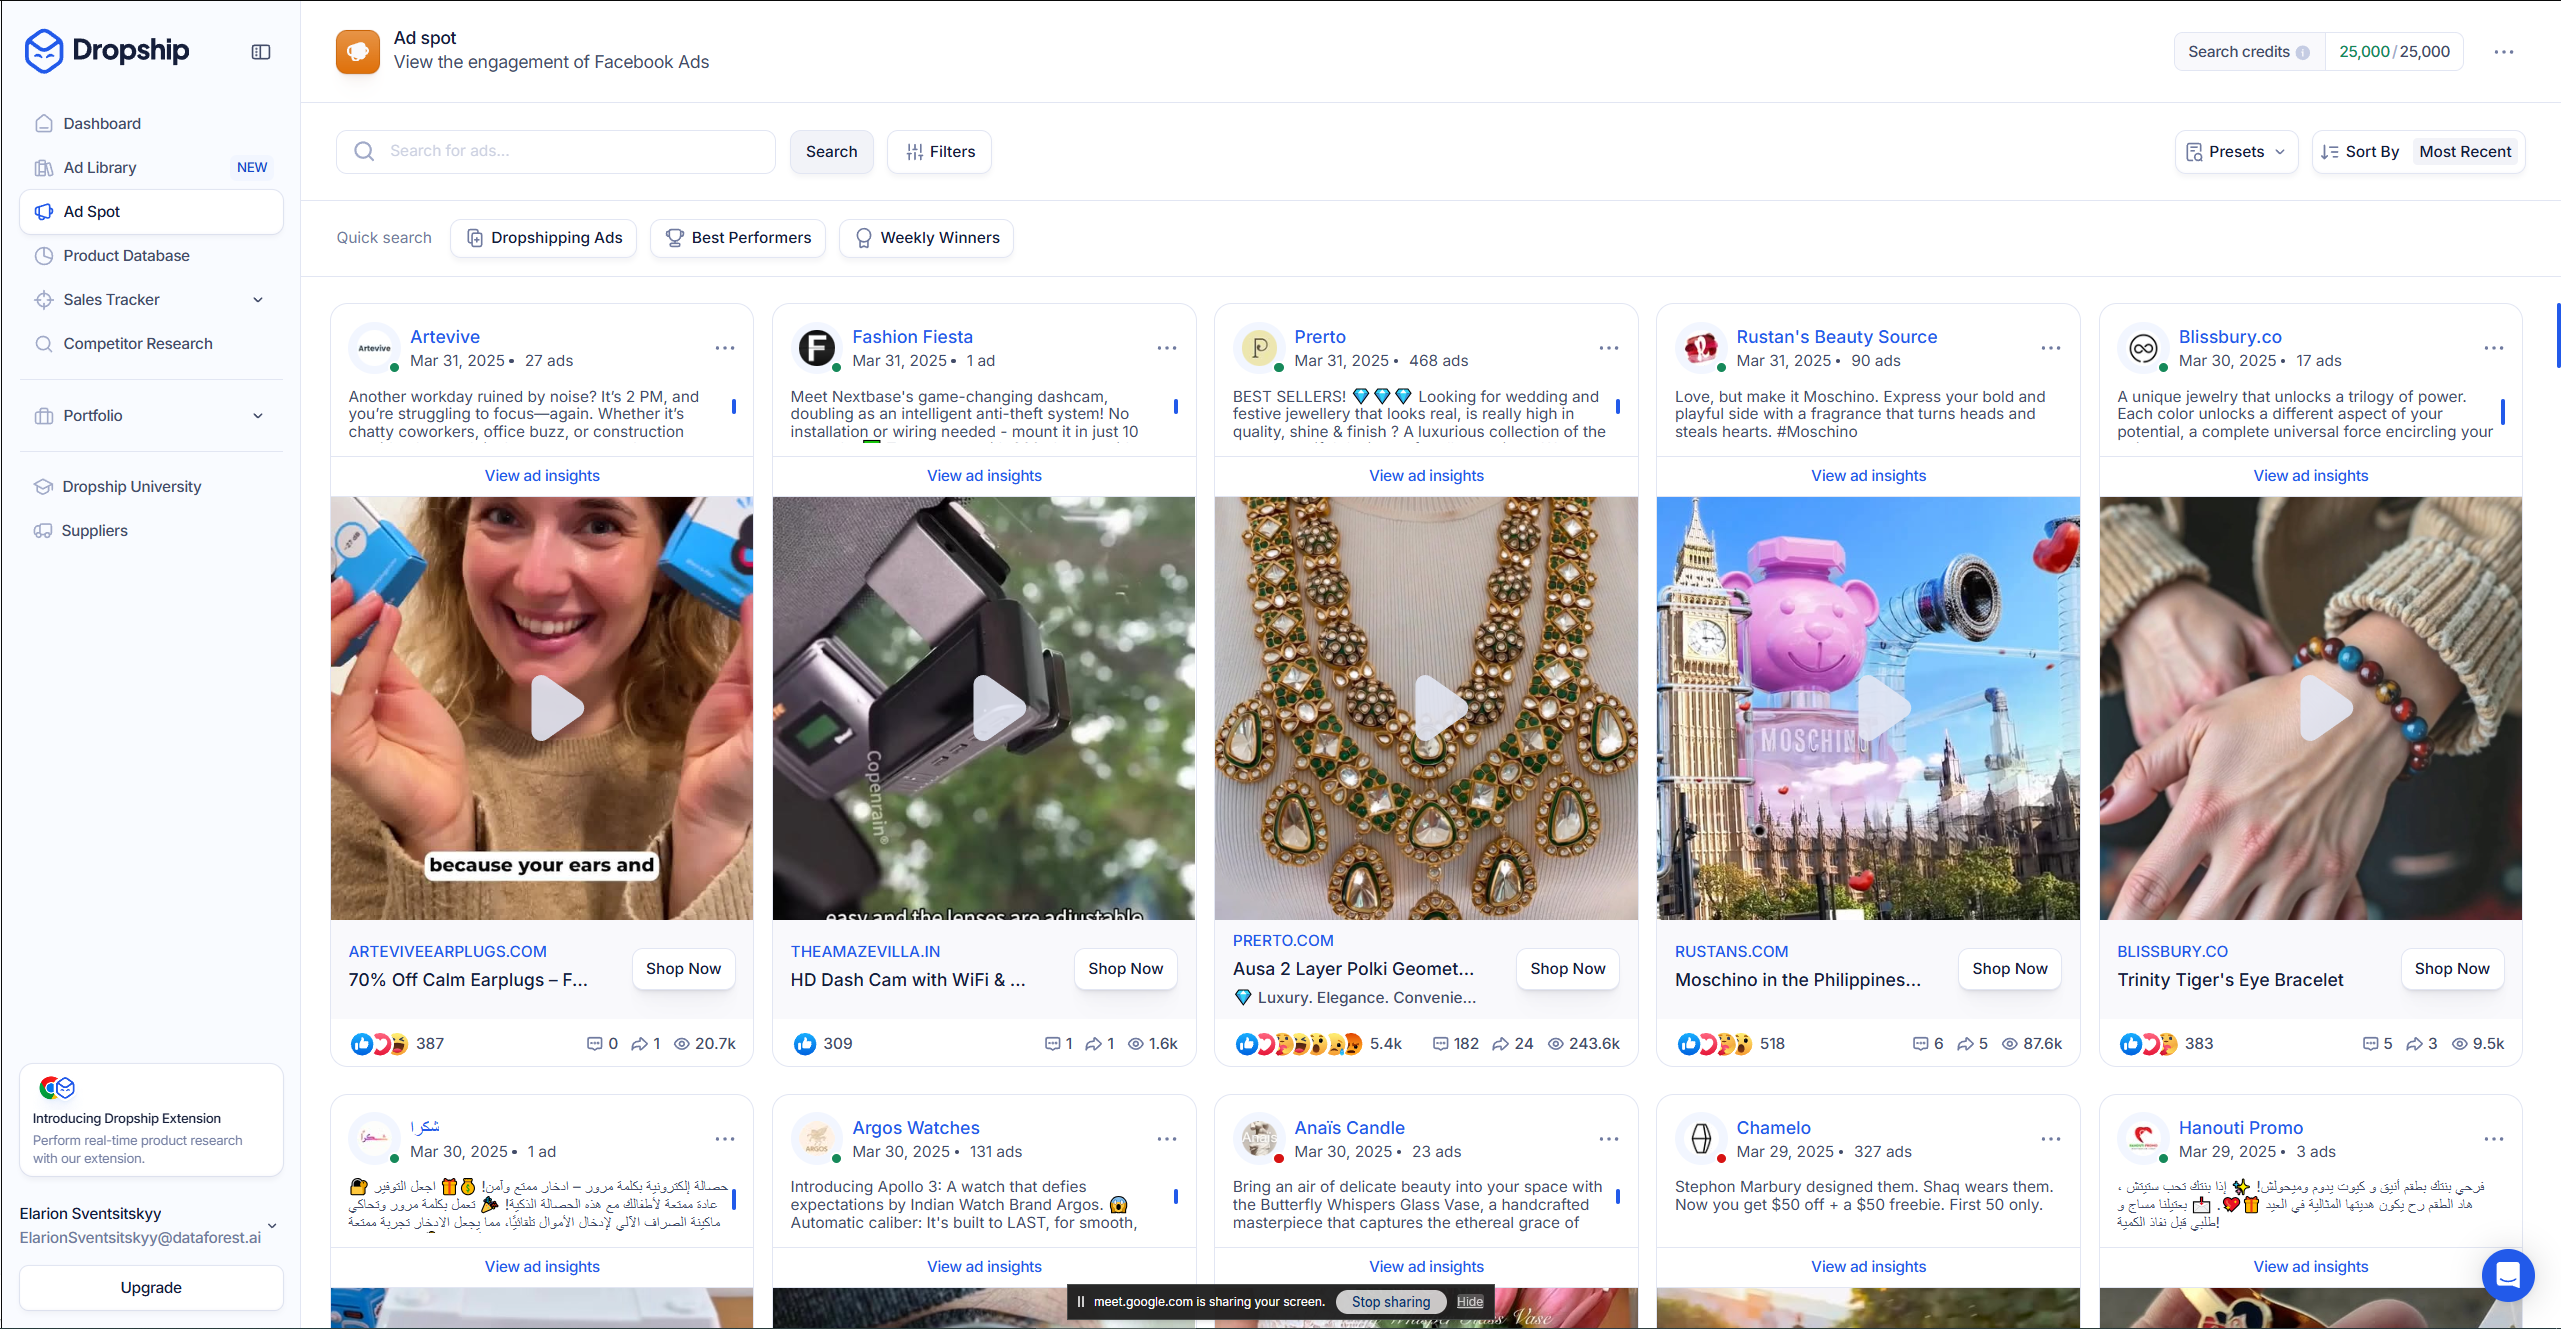Expand the Sales Tracker menu
This screenshot has height=1329, width=2561.
coord(257,300)
